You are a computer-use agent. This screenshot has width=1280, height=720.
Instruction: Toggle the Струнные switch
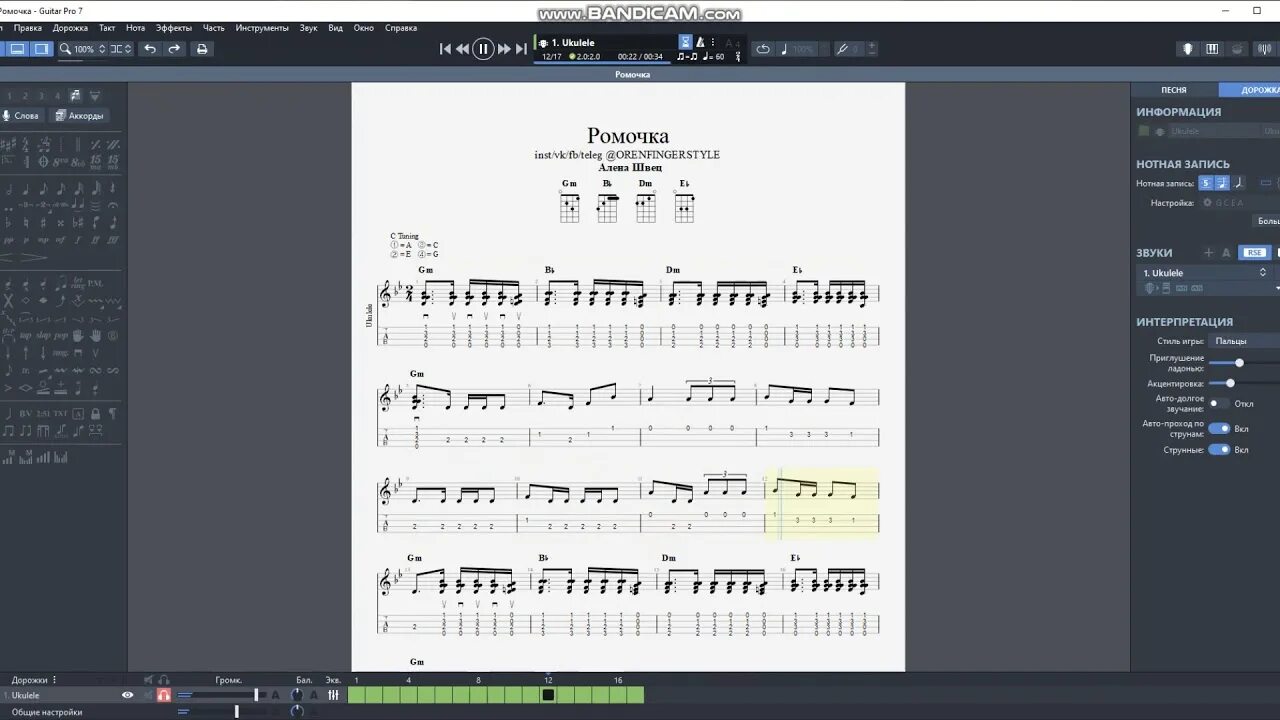coord(1219,450)
